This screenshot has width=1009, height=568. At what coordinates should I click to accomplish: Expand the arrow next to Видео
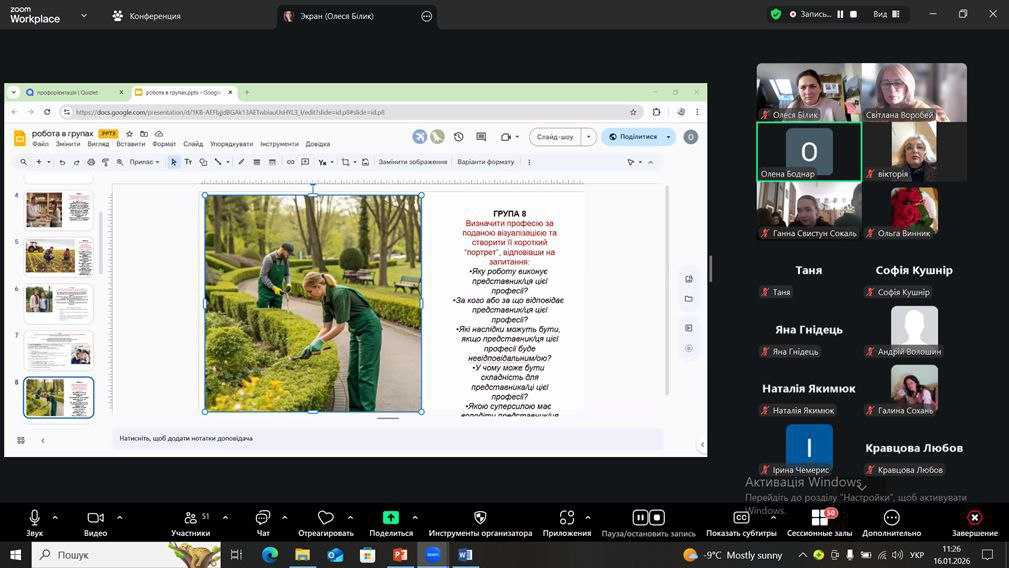pos(119,517)
